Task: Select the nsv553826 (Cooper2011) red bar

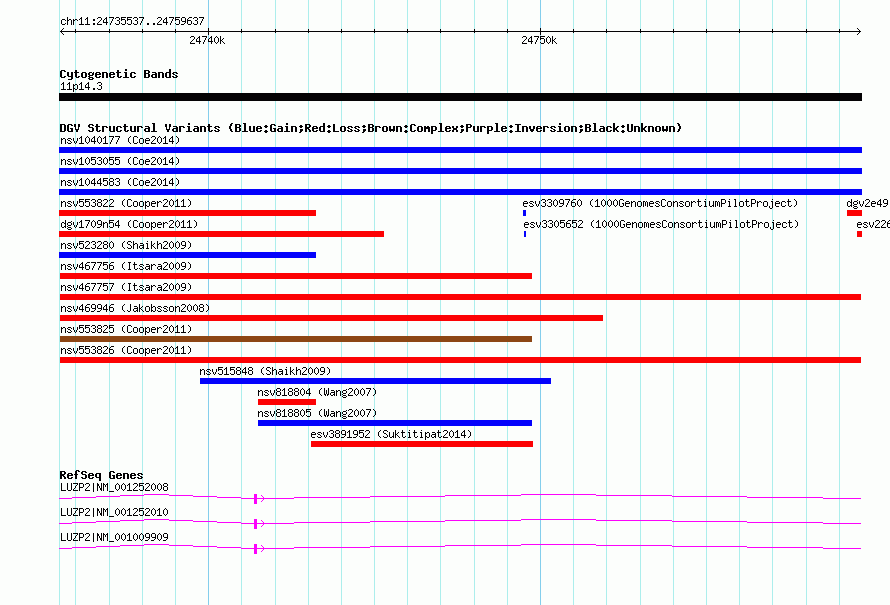Action: (460, 360)
